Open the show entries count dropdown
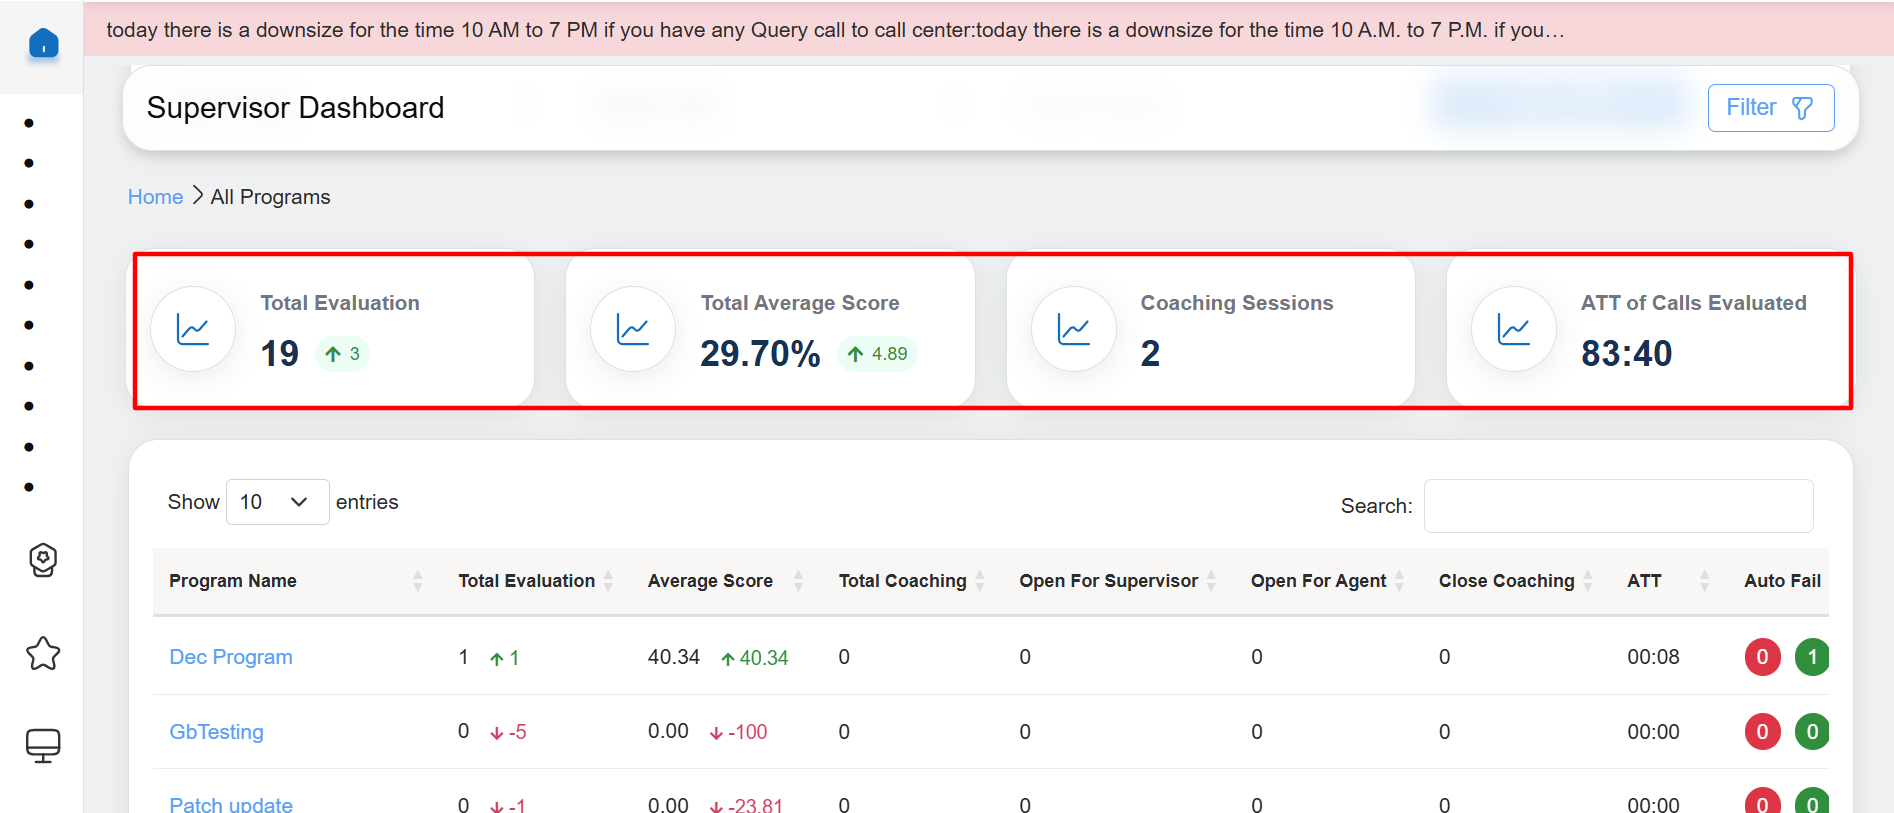Screen dimensions: 1894x813 point(277,502)
